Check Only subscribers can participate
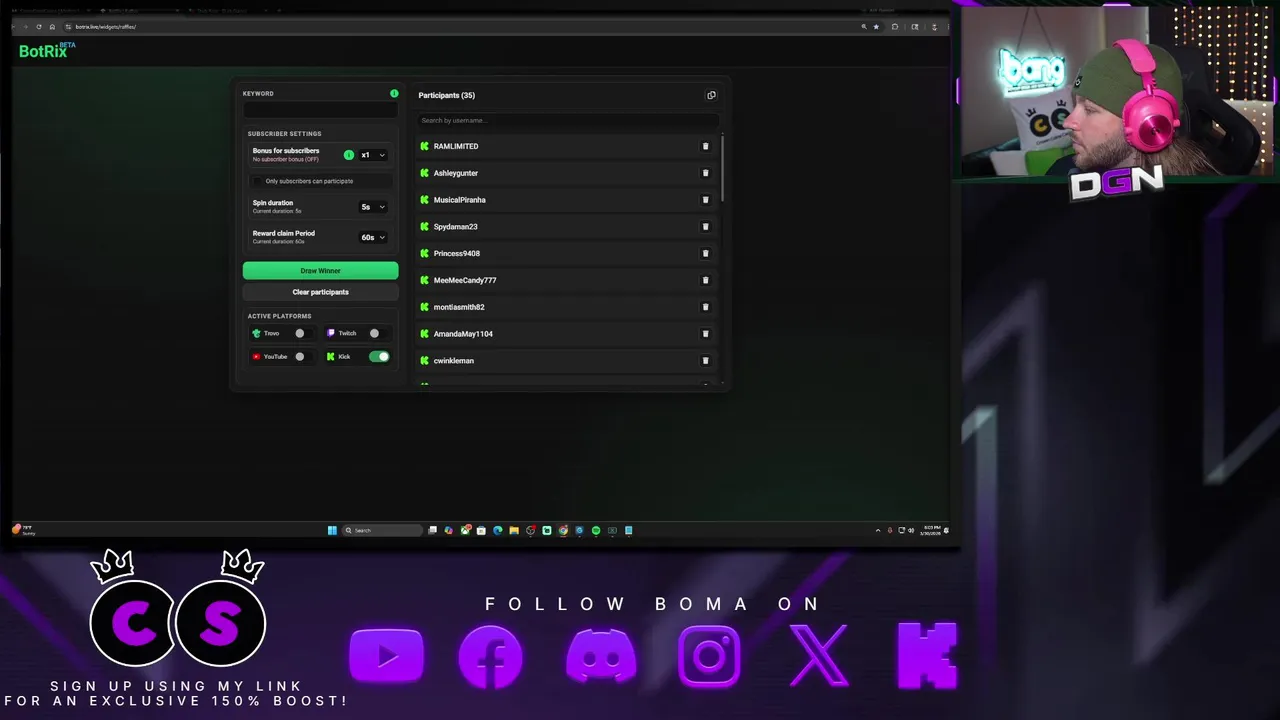The height and width of the screenshot is (720, 1280). click(x=258, y=181)
